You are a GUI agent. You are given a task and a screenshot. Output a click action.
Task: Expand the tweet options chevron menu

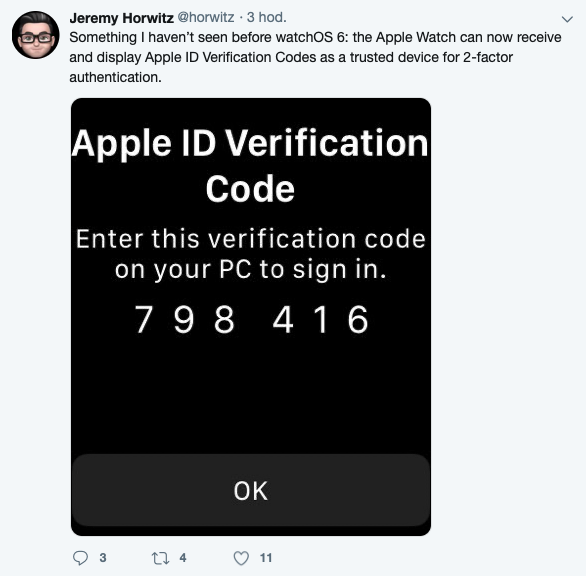[x=567, y=19]
